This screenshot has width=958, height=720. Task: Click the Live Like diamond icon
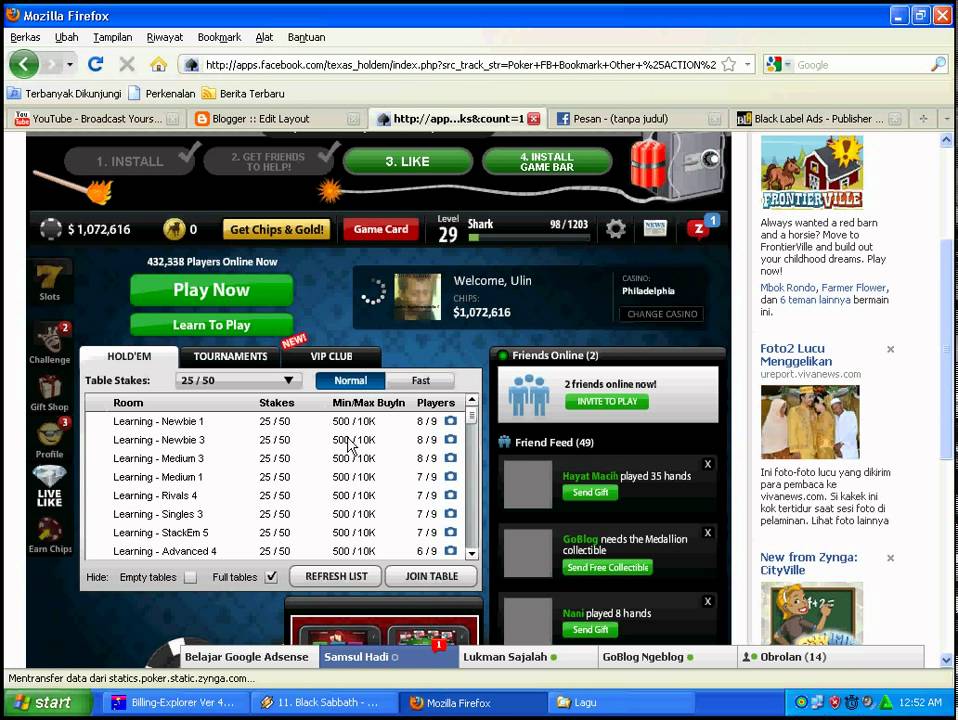point(49,487)
